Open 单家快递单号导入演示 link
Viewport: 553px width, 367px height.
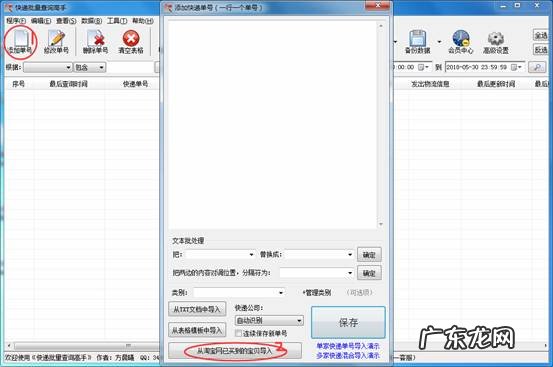[x=348, y=346]
